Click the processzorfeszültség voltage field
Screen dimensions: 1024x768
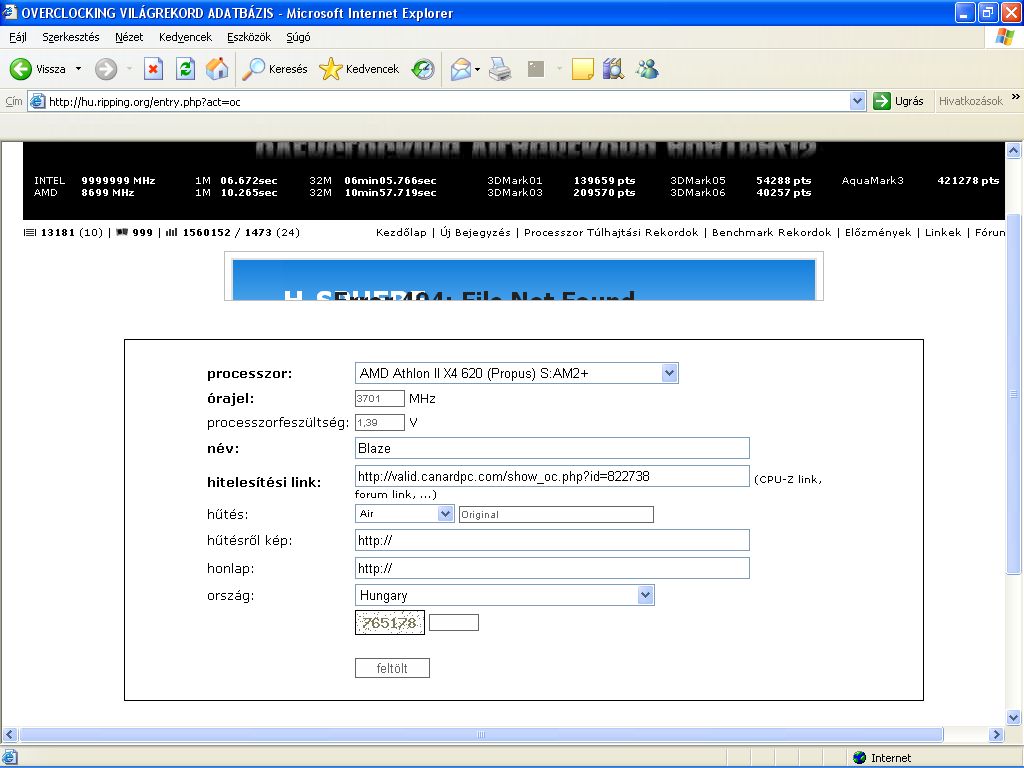tap(379, 423)
